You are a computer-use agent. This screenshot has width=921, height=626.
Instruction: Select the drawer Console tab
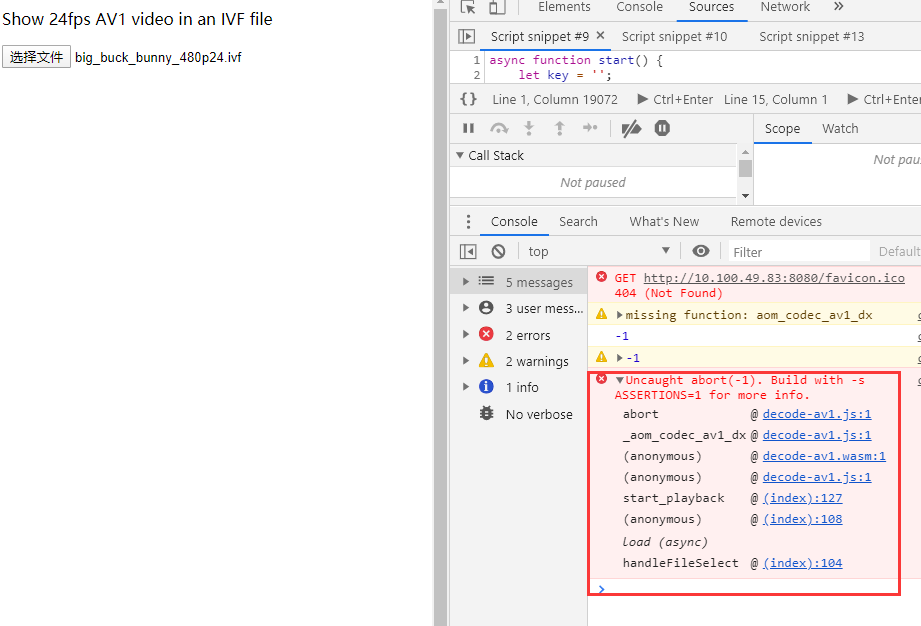pos(514,221)
